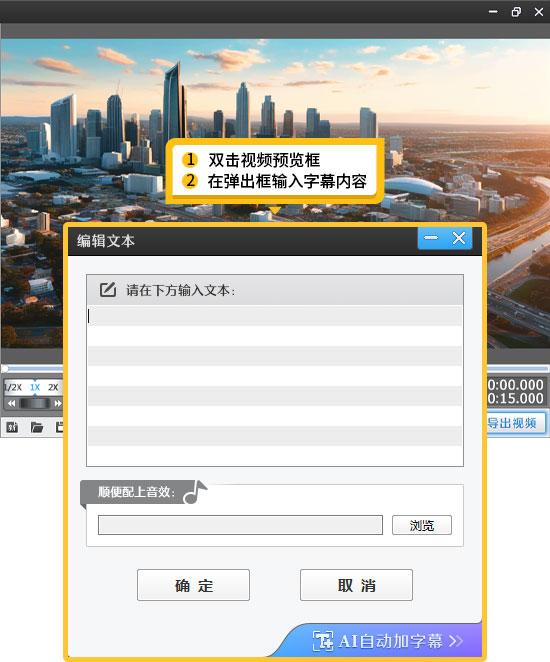
Task: Open project using the folder icon
Action: [37, 427]
